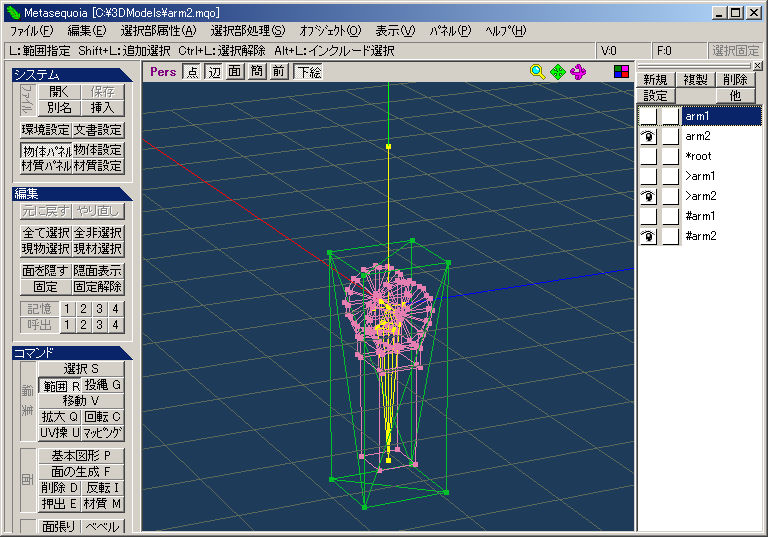Image resolution: width=768 pixels, height=537 pixels.
Task: Open 材質設定 material settings
Action: pos(98,166)
